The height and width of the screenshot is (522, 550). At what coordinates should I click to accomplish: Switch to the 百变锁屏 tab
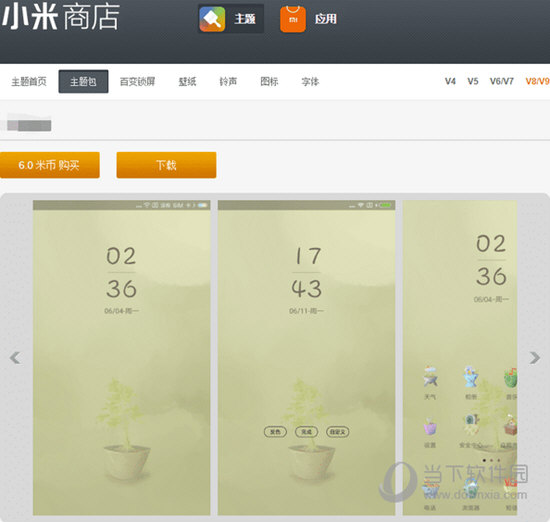click(x=138, y=82)
